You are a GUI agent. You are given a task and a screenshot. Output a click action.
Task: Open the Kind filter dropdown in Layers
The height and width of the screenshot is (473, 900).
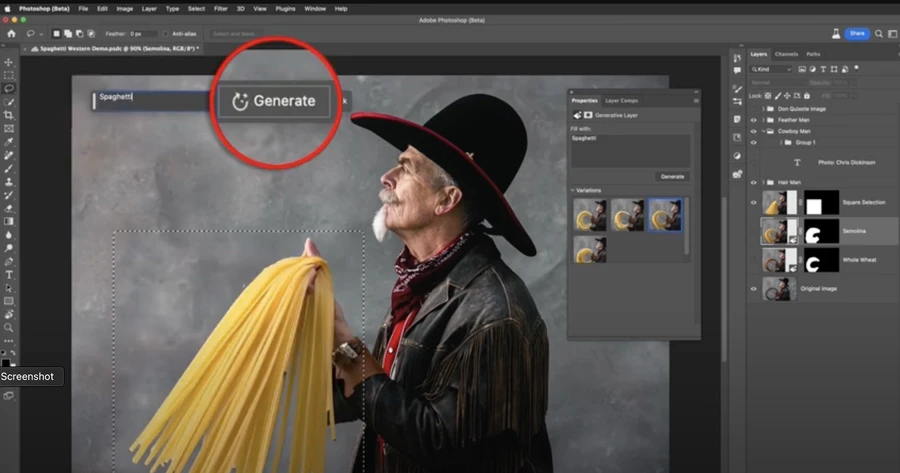773,69
